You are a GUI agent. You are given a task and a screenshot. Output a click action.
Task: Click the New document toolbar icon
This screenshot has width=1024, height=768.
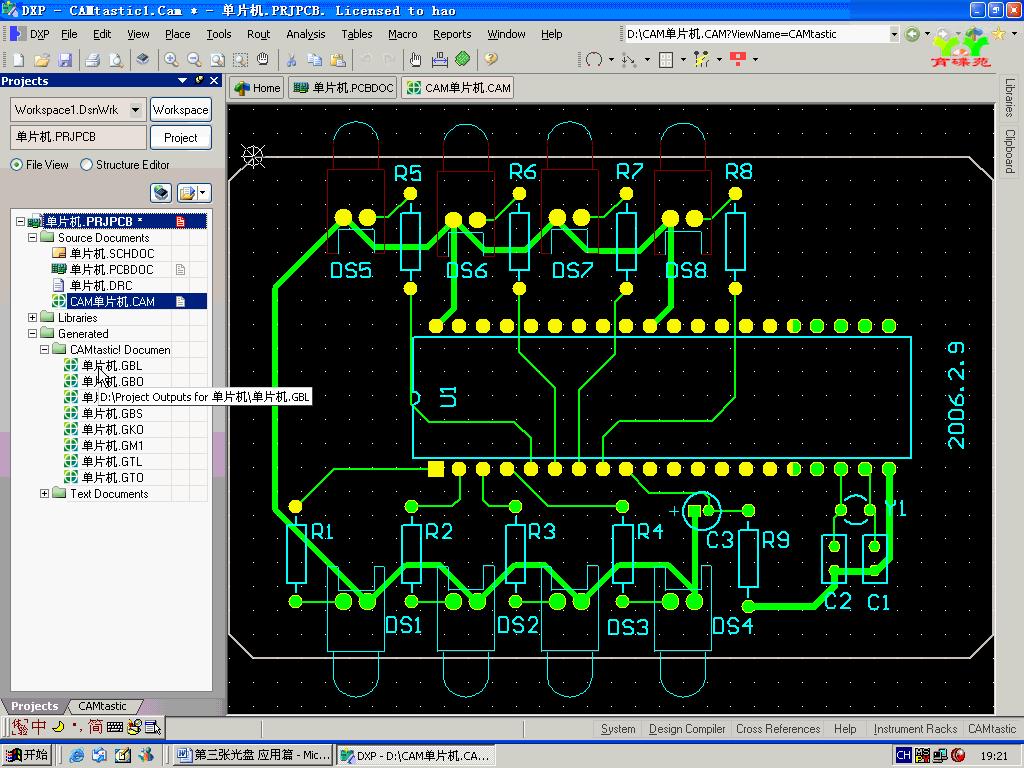point(18,60)
